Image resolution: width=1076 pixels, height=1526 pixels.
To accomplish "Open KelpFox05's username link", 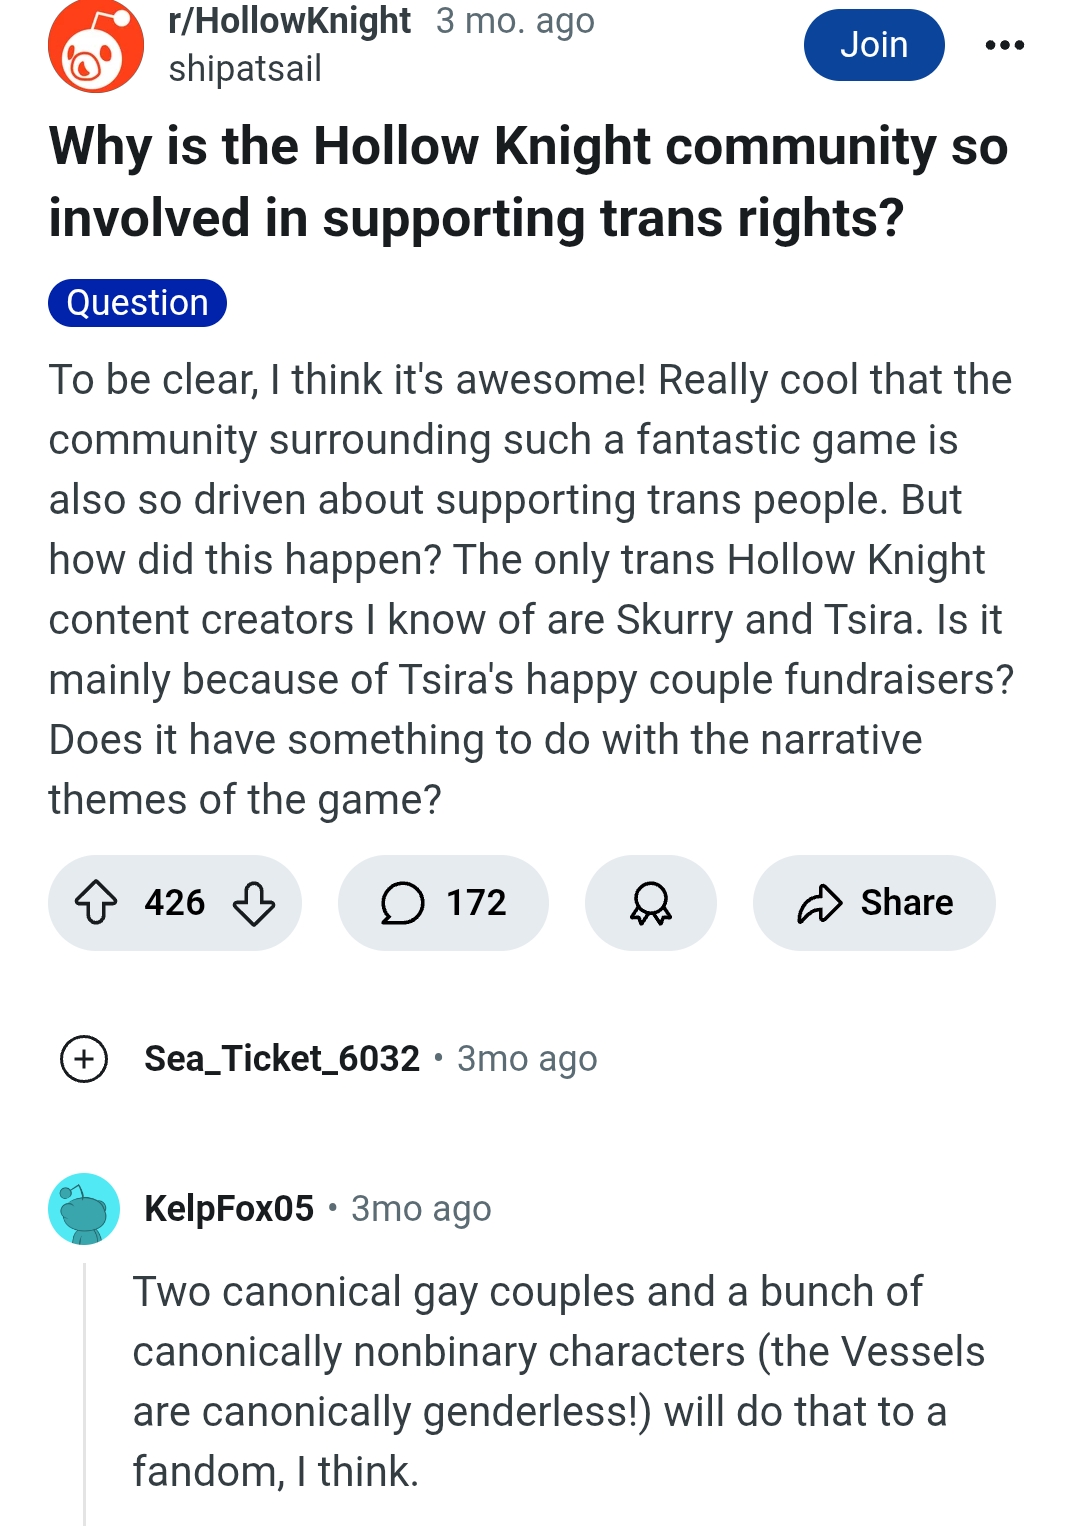I will [229, 1208].
